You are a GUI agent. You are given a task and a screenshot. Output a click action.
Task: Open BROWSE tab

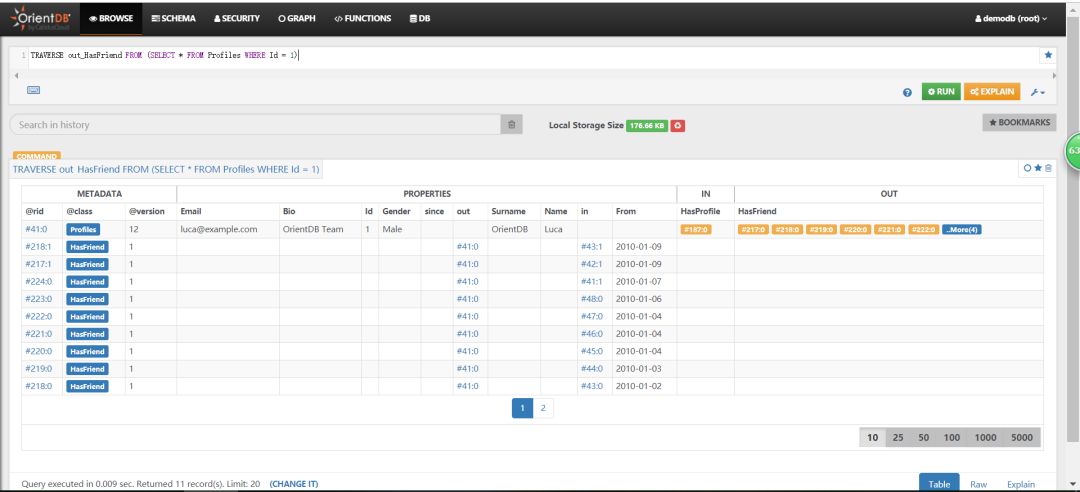(x=111, y=19)
